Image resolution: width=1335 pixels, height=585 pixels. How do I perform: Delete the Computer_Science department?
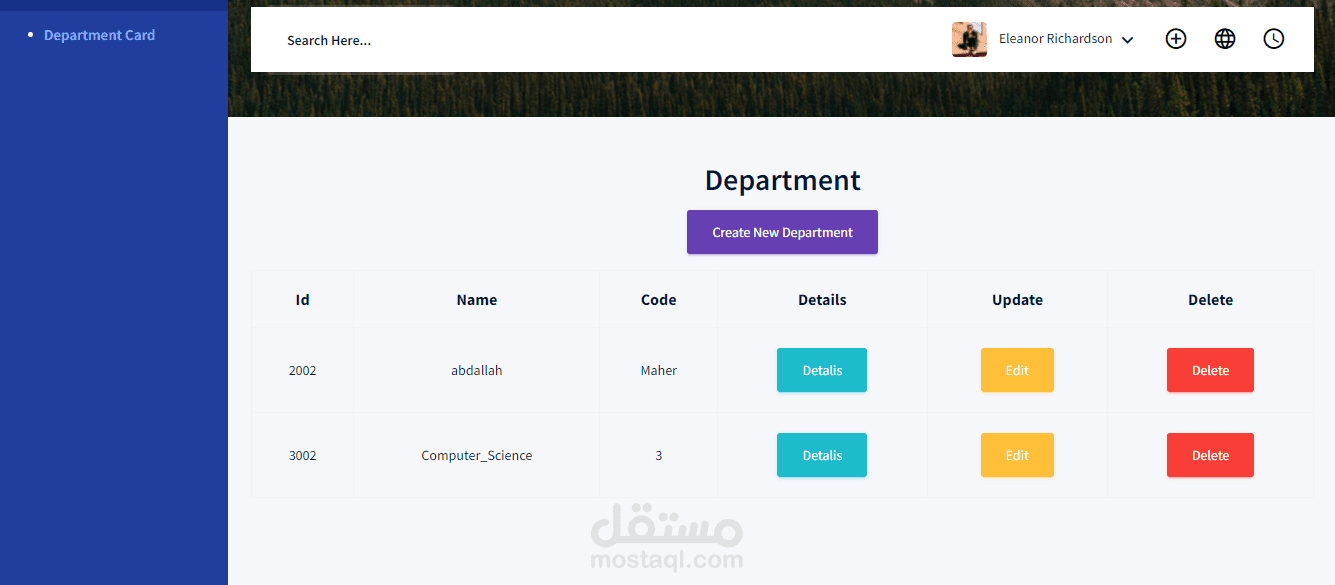pos(1210,455)
